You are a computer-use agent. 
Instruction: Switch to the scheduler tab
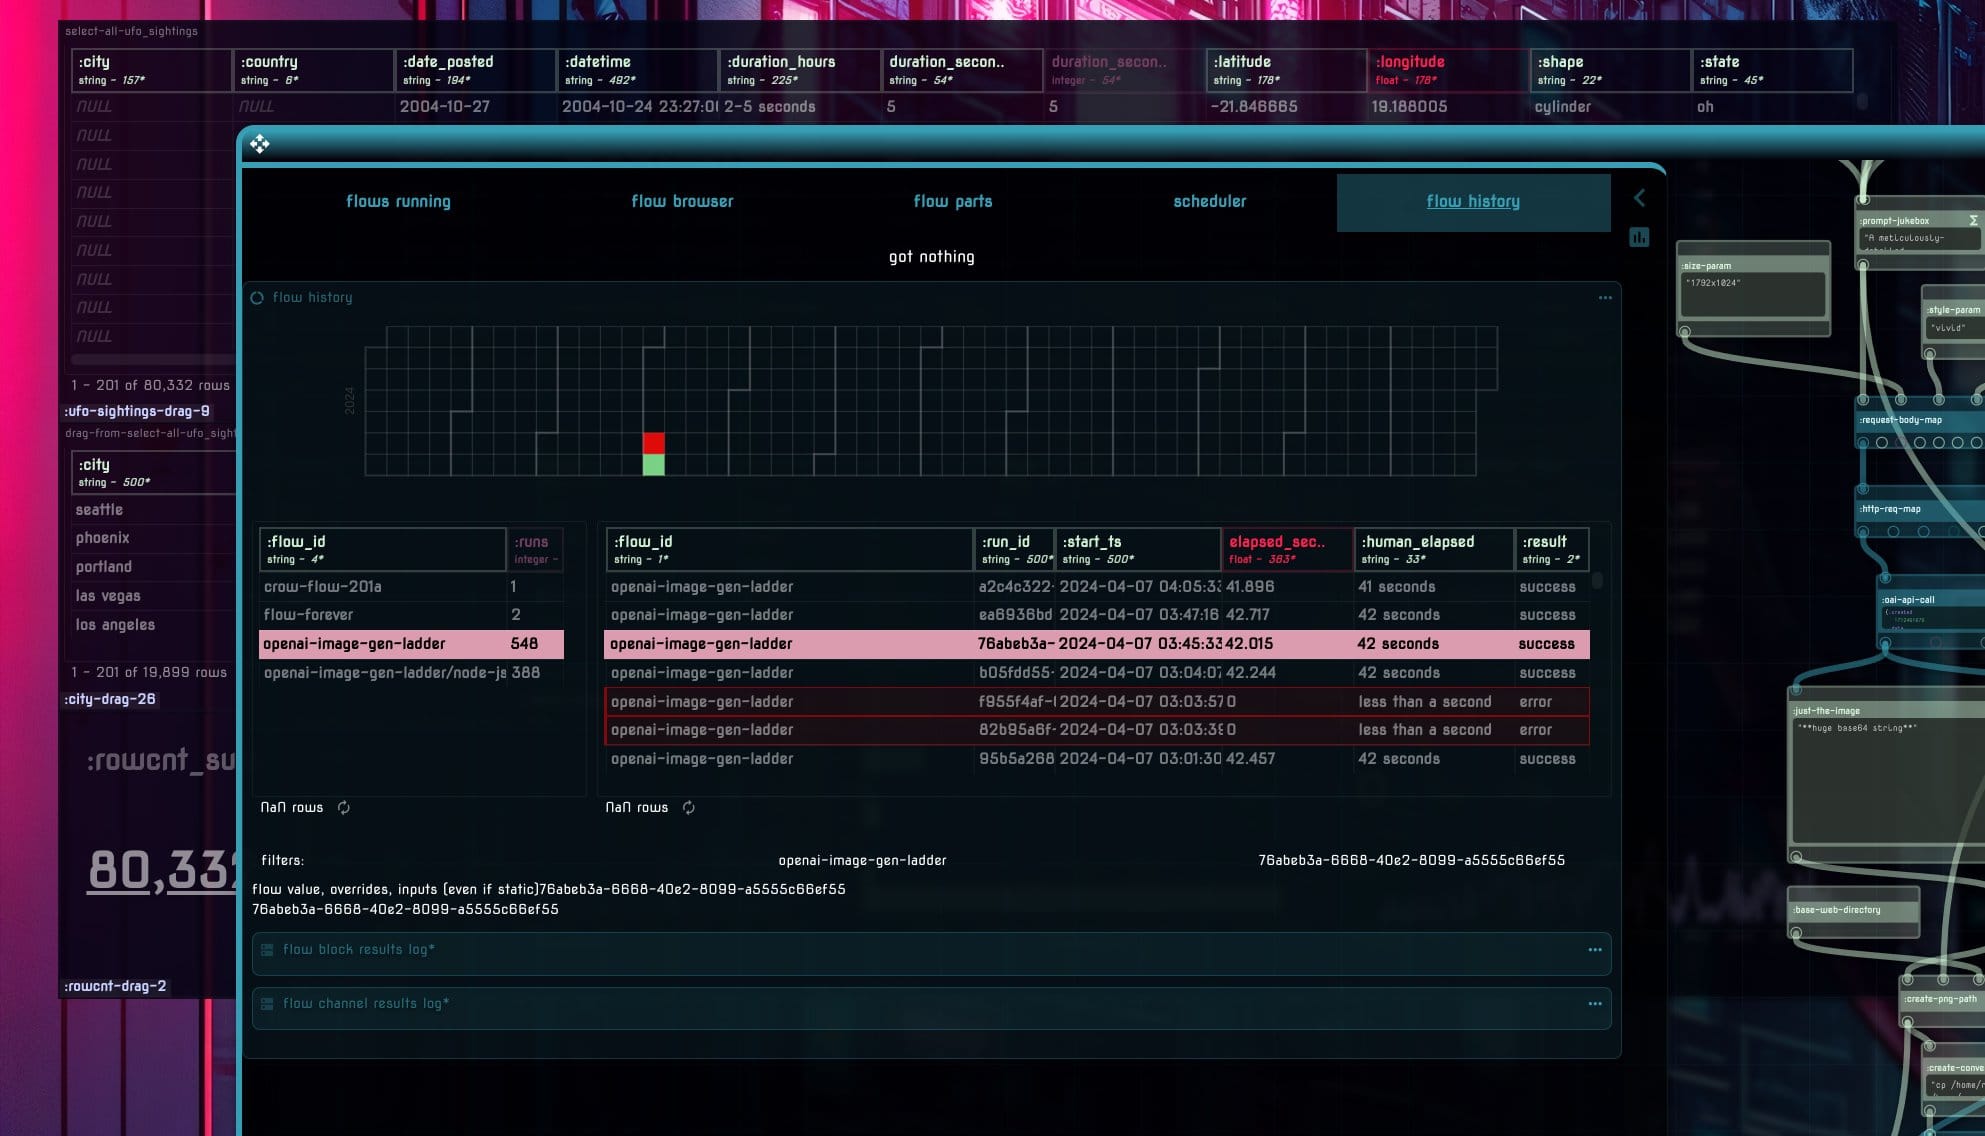pos(1209,201)
